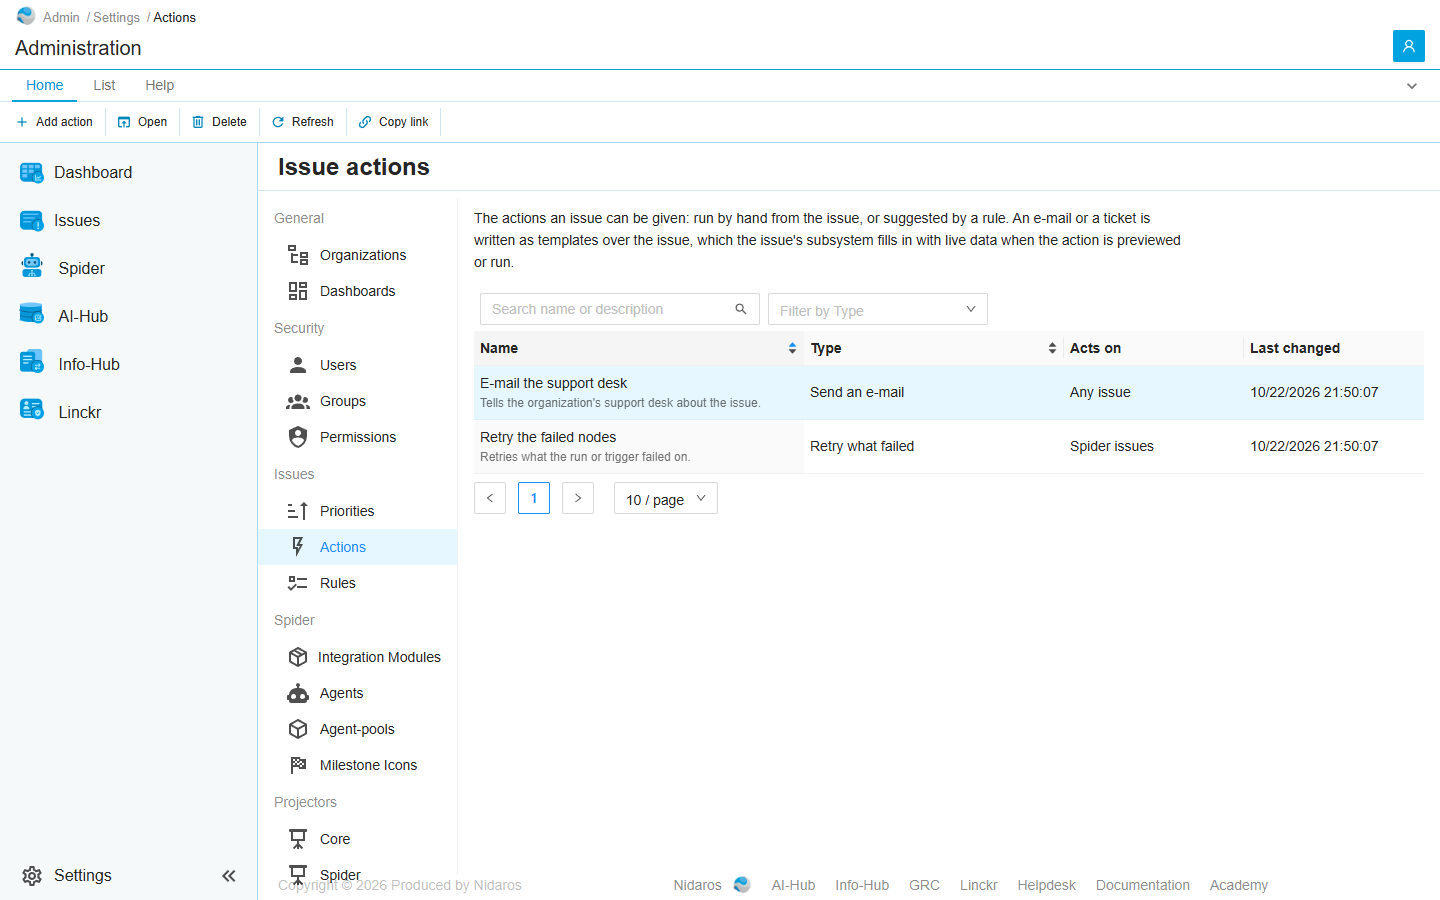Click the Rules checklist icon

(298, 583)
